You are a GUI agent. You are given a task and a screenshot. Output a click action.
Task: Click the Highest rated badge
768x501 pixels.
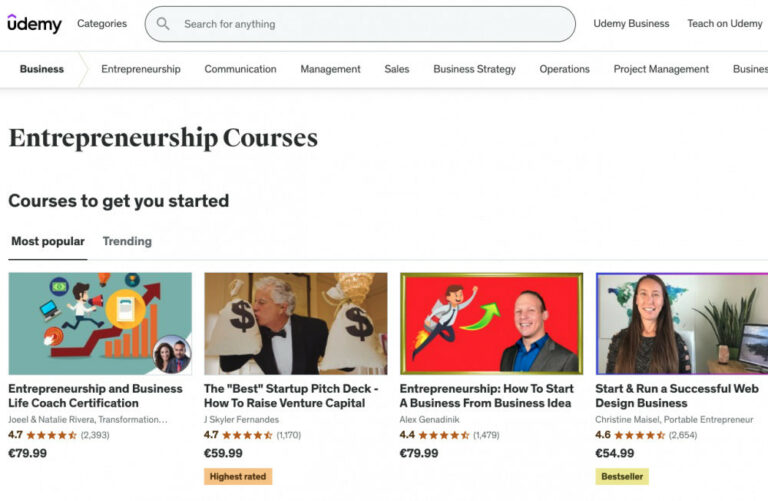coord(238,477)
